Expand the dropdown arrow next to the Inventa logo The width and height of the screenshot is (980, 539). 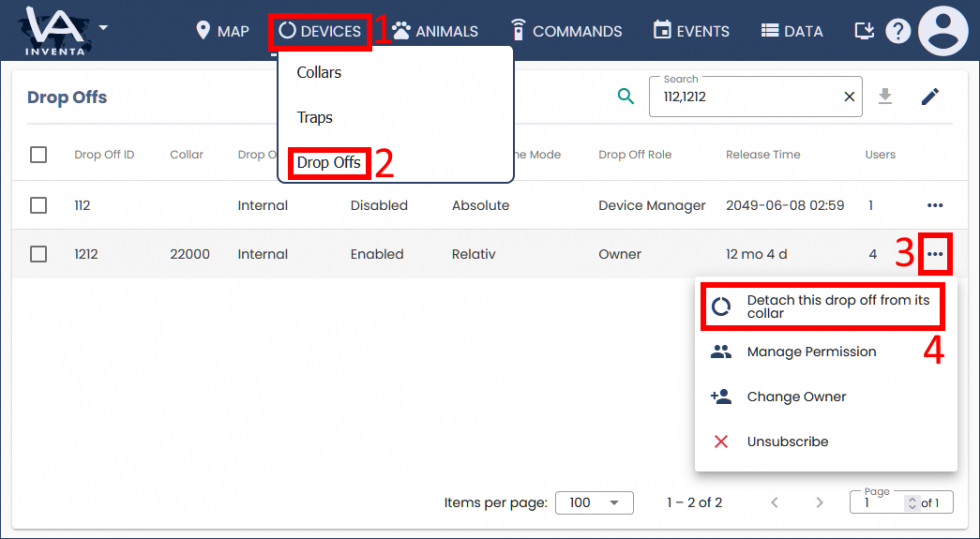point(103,26)
